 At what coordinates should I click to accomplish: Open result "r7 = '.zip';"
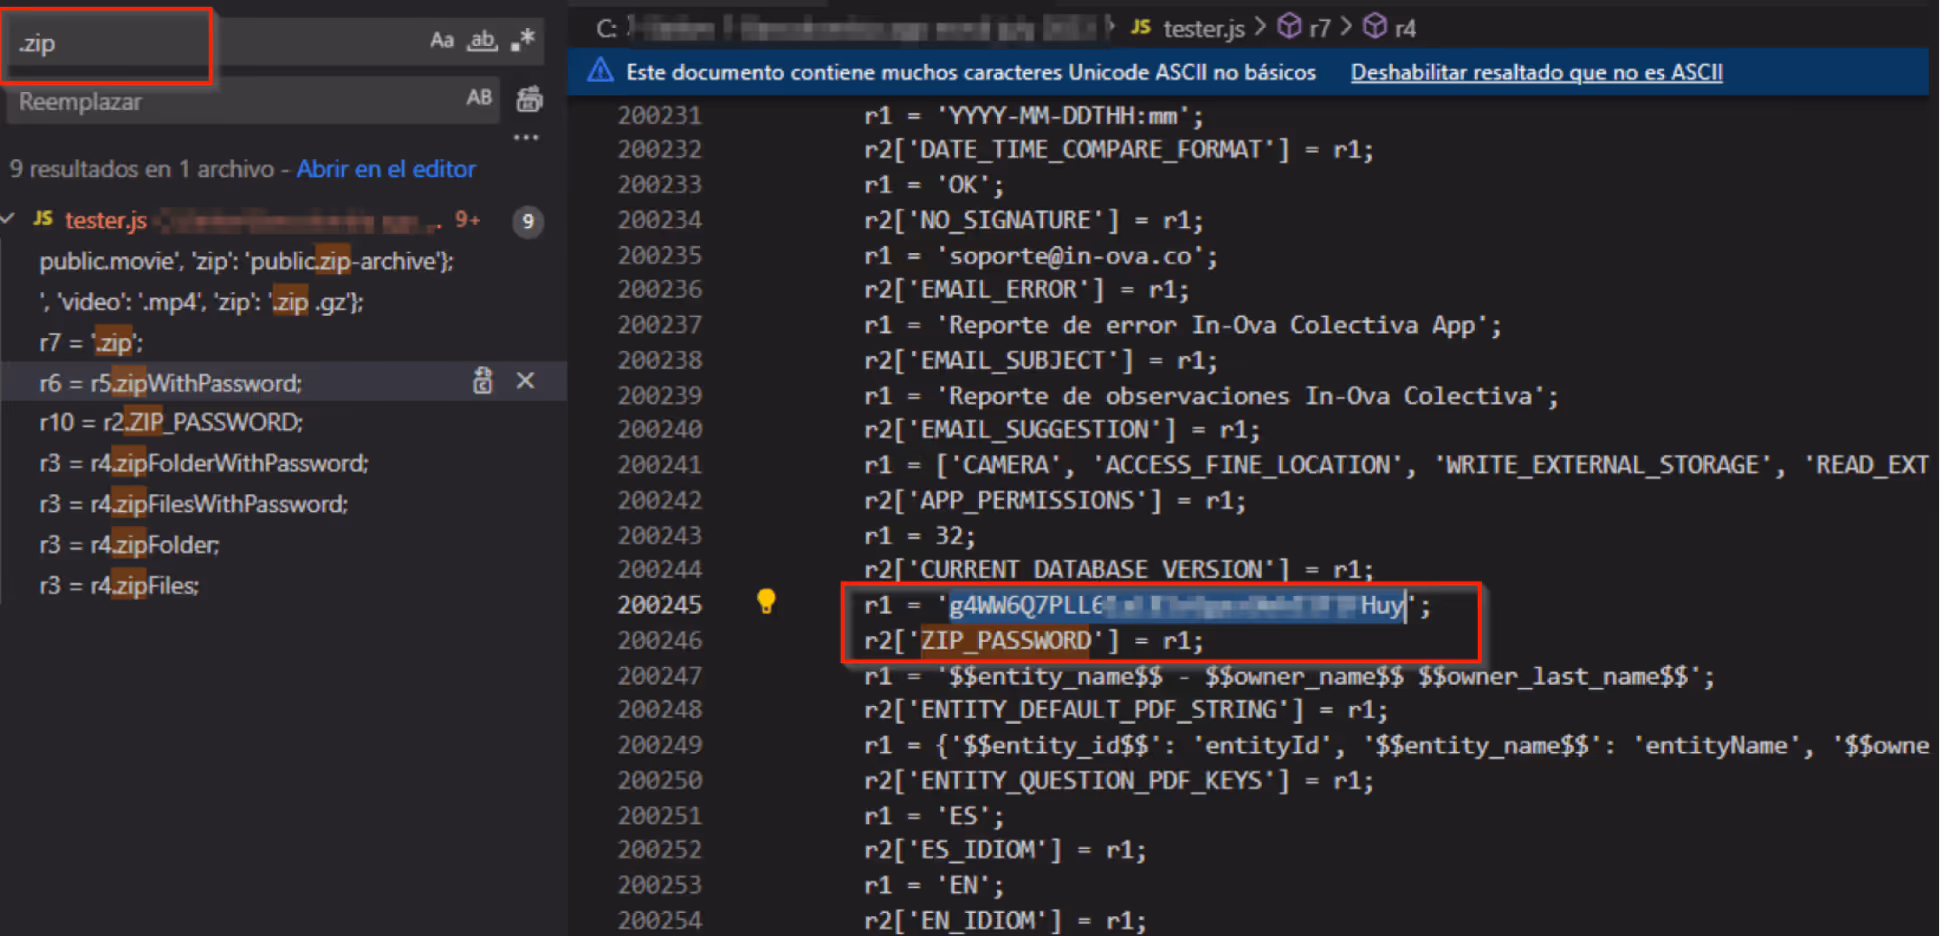pyautogui.click(x=91, y=343)
